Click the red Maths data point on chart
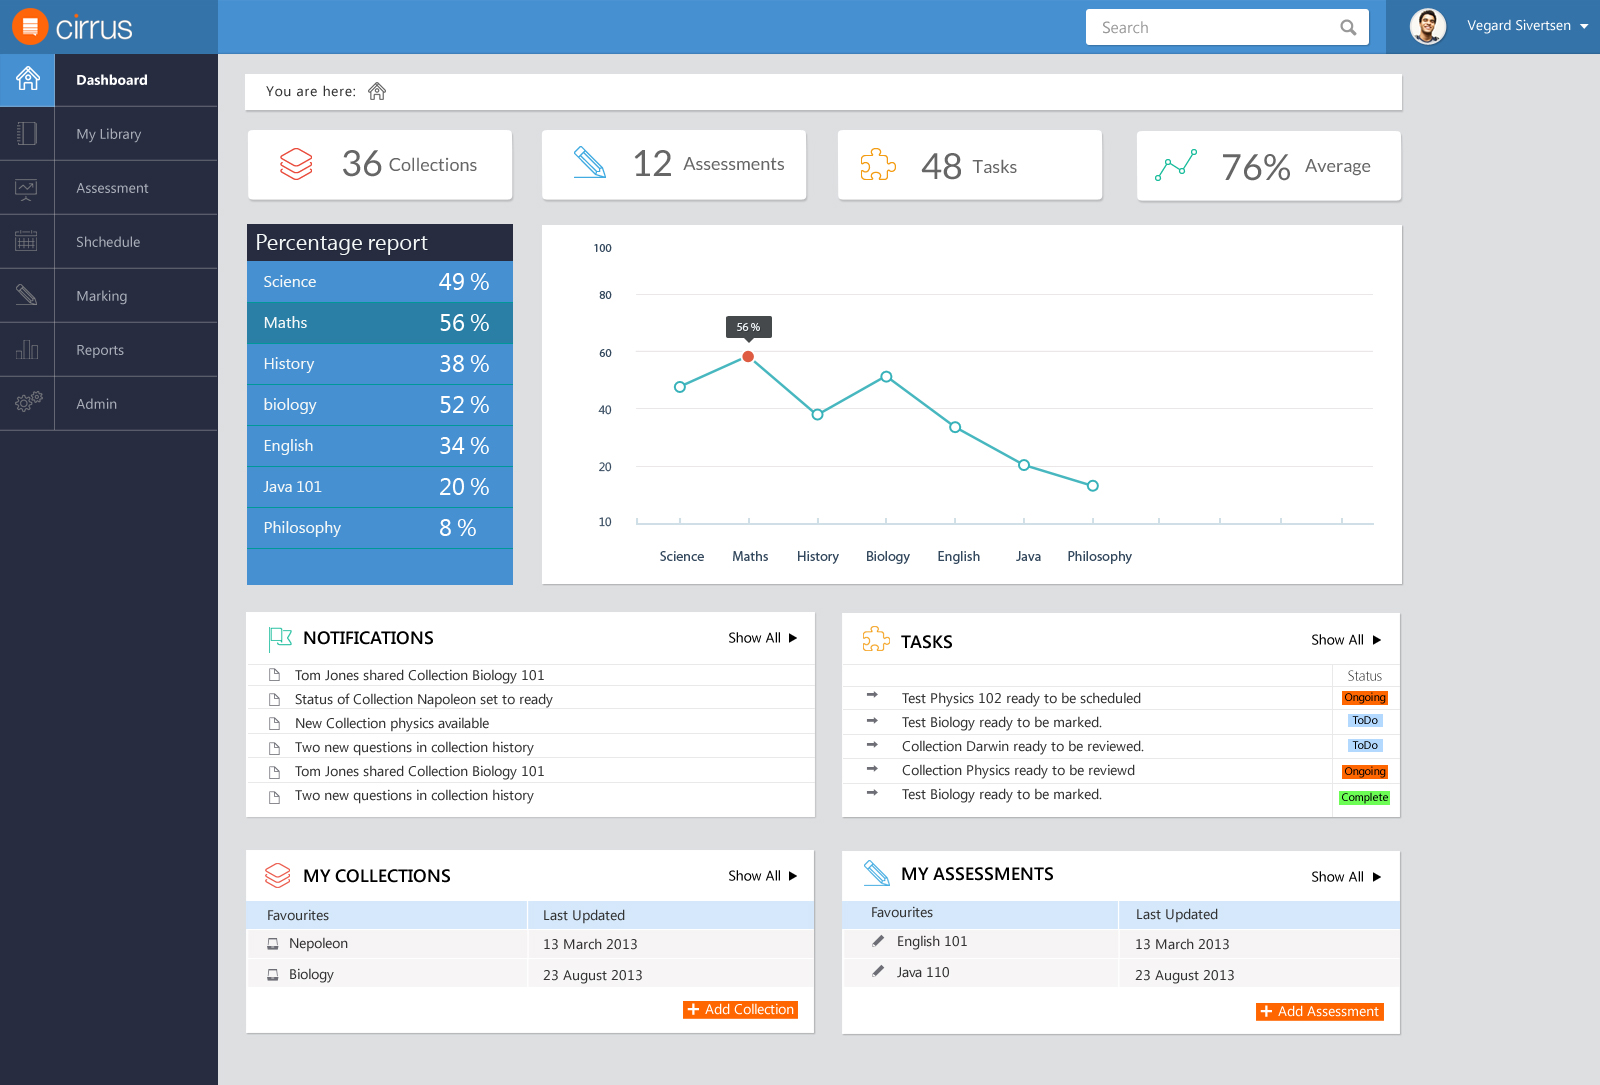Screen dimensions: 1600x1085 tap(748, 357)
